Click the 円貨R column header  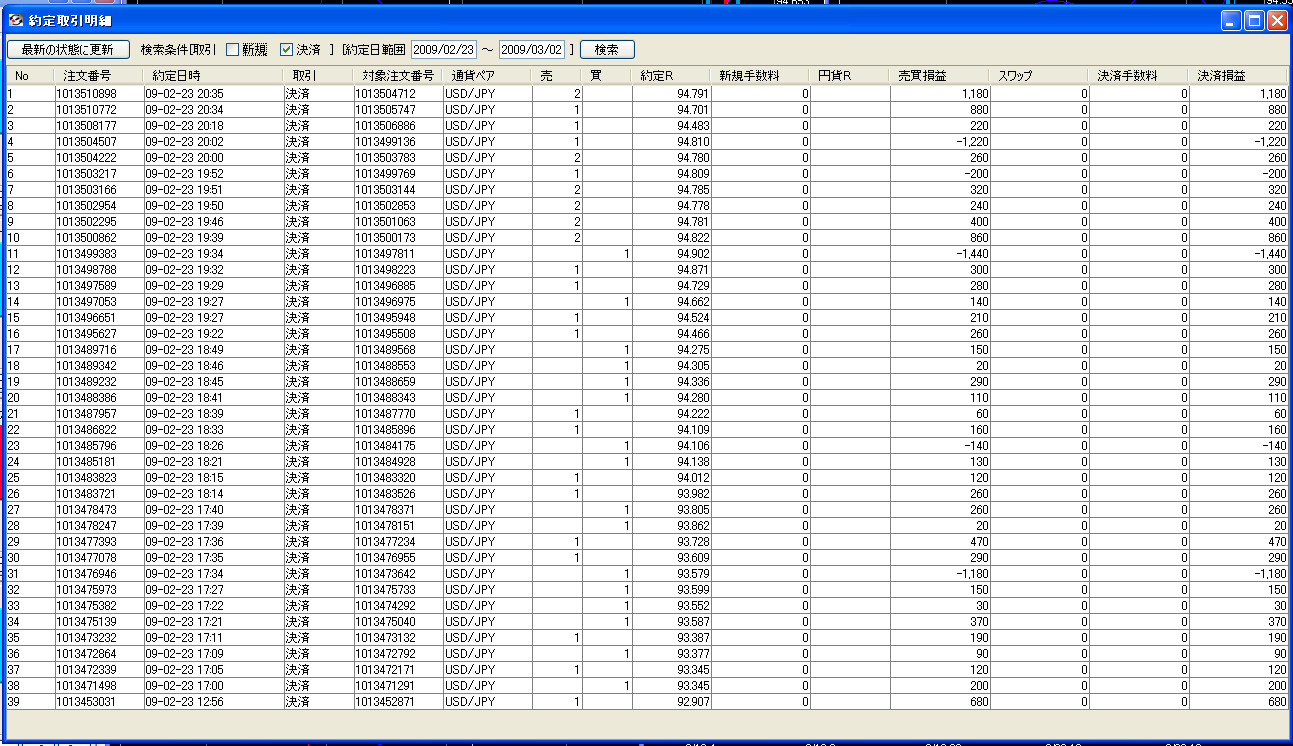(x=850, y=76)
